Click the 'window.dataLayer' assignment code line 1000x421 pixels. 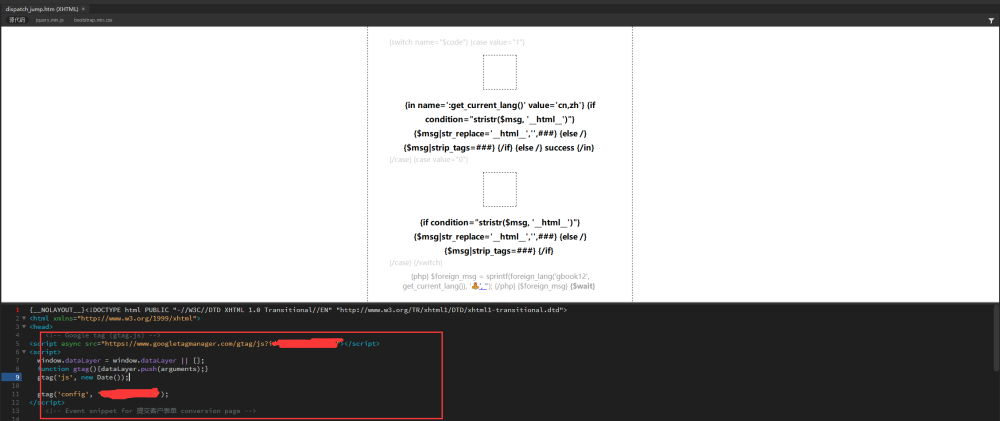121,360
